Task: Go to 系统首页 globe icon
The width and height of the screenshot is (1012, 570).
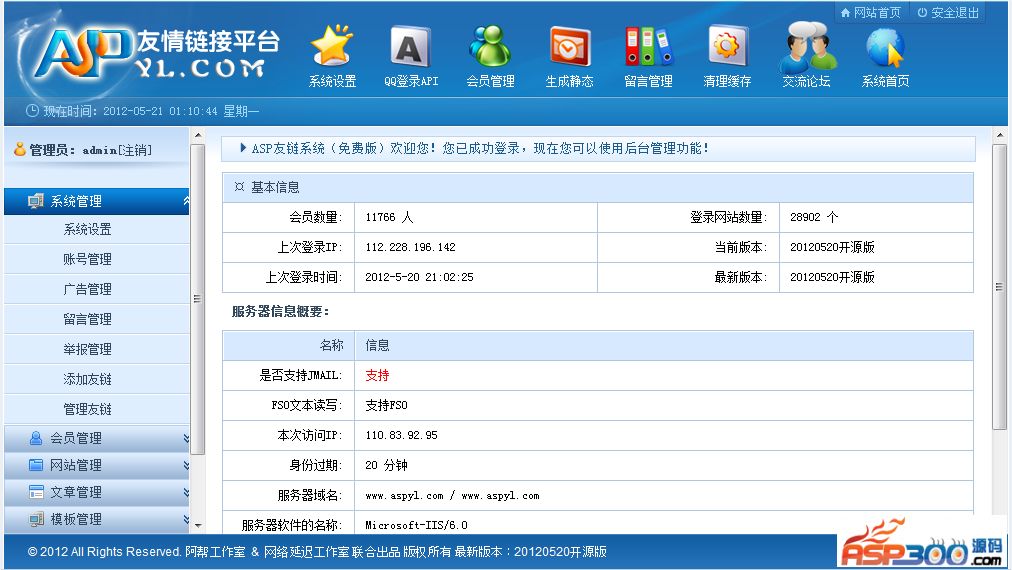Action: point(886,47)
